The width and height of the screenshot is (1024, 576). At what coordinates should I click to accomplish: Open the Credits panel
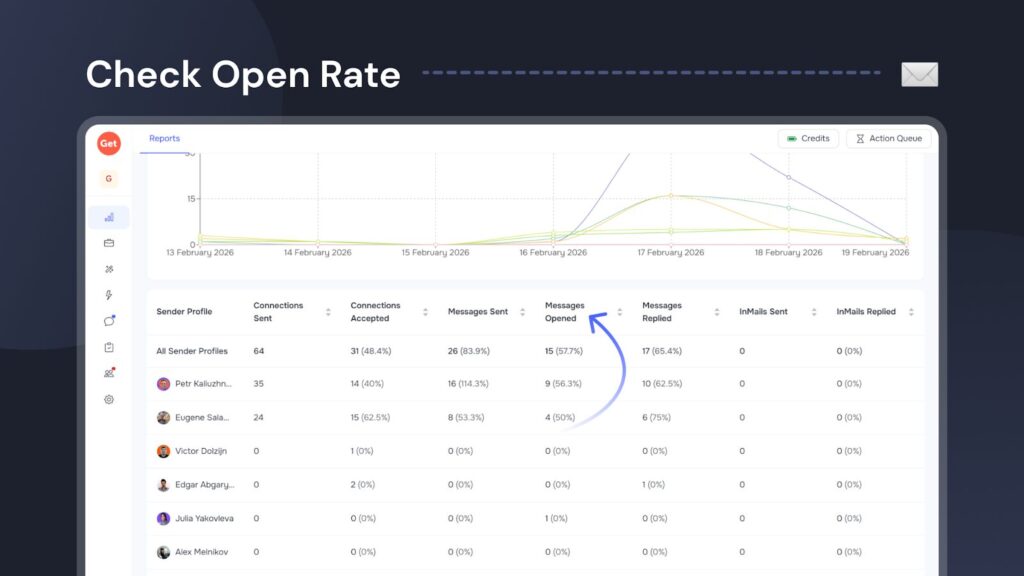pos(808,139)
